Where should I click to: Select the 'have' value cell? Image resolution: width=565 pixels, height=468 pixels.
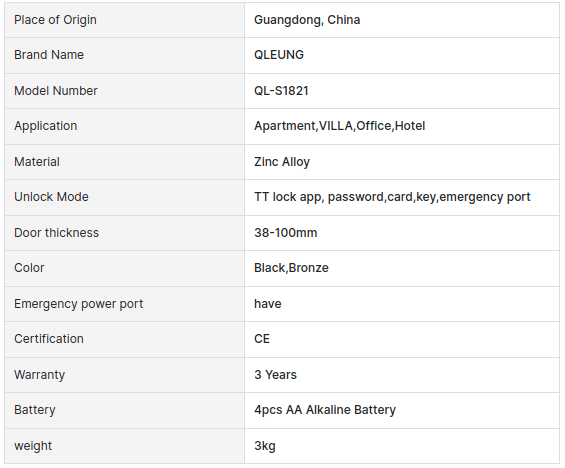(402, 304)
